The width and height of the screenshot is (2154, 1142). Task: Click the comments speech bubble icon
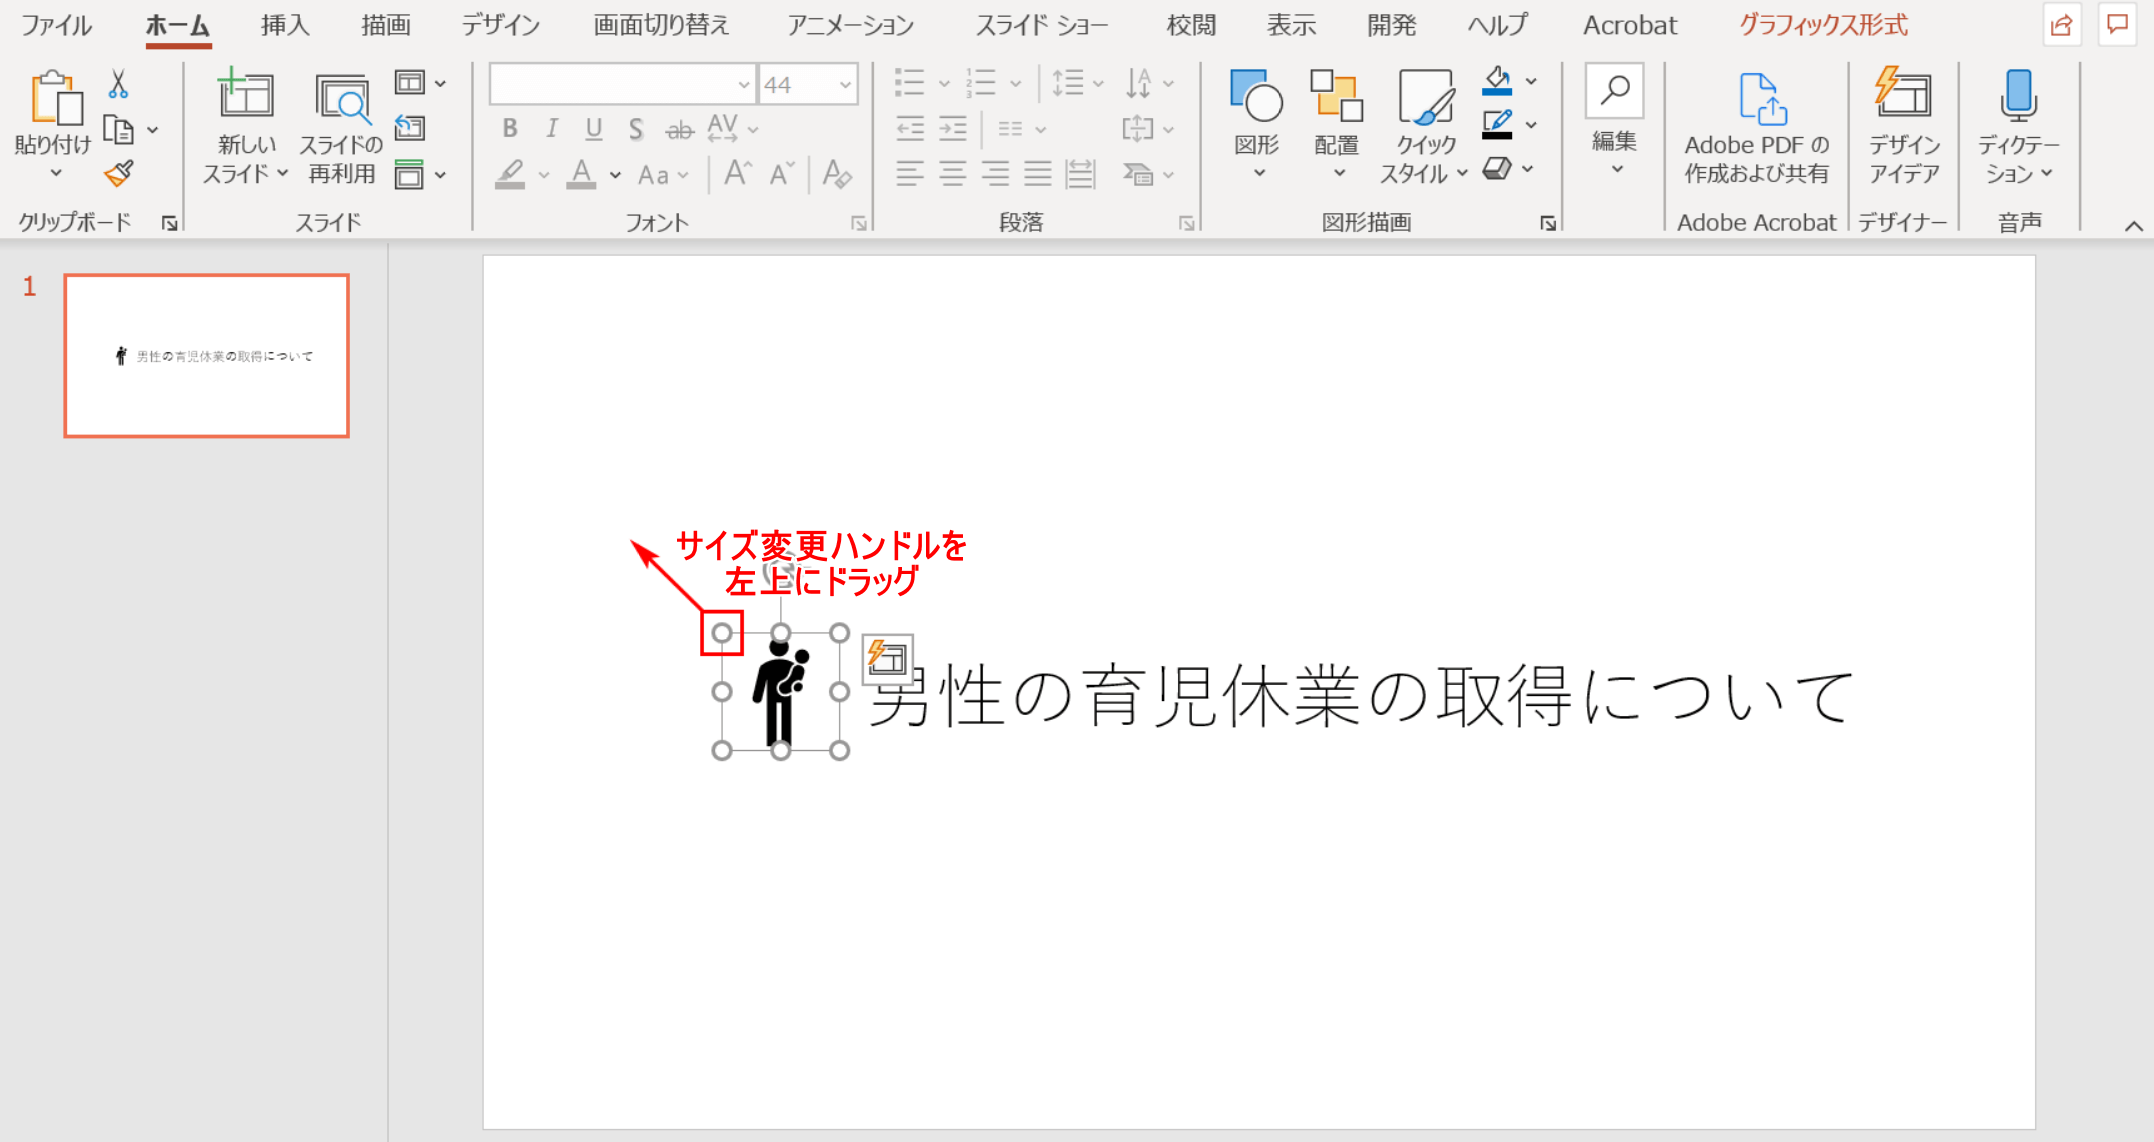[2118, 26]
